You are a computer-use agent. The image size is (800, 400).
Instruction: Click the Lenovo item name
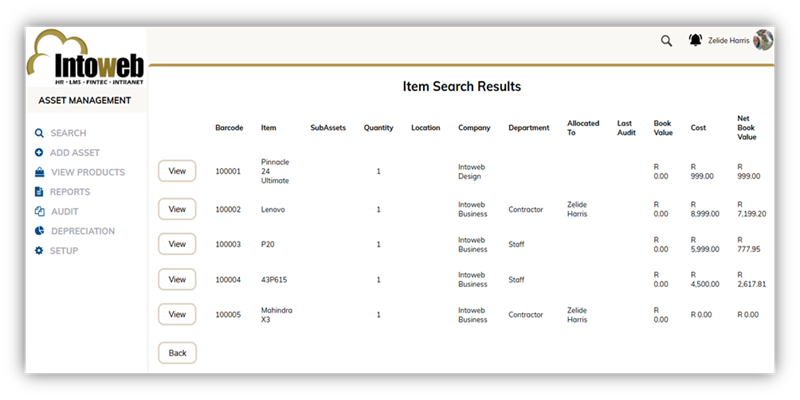273,209
